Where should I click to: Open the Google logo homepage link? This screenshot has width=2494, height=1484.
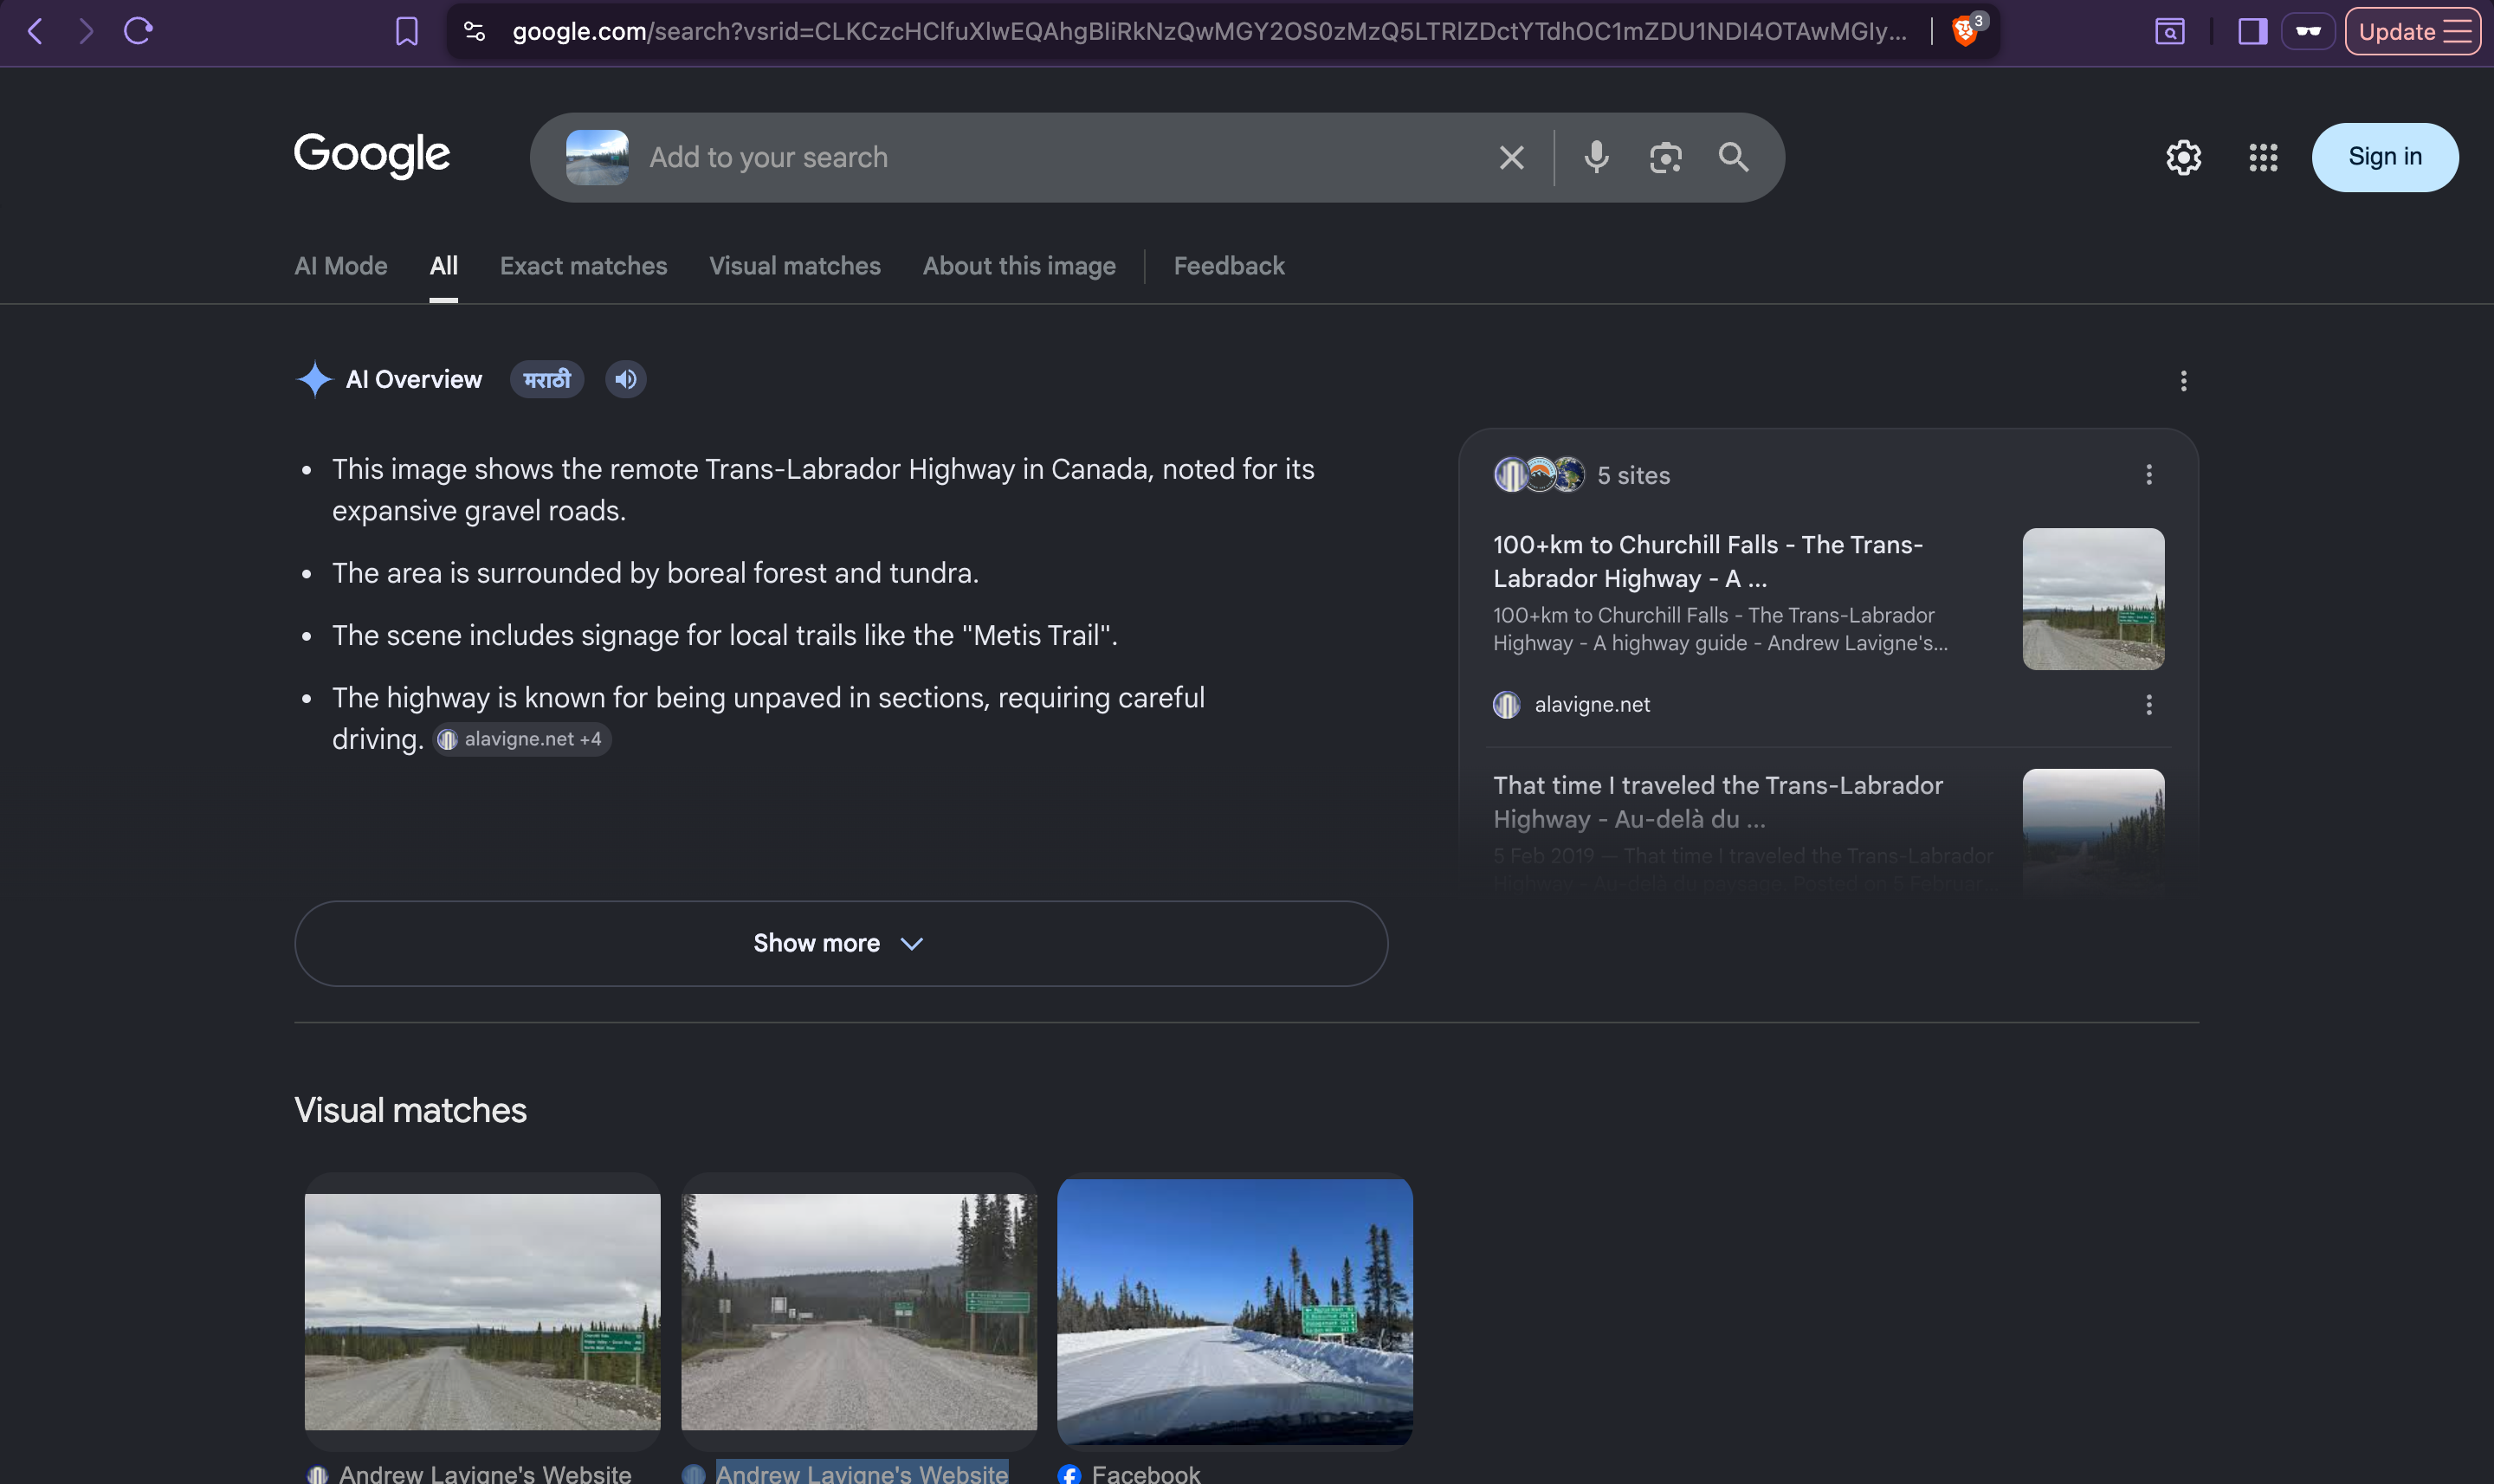pyautogui.click(x=371, y=155)
